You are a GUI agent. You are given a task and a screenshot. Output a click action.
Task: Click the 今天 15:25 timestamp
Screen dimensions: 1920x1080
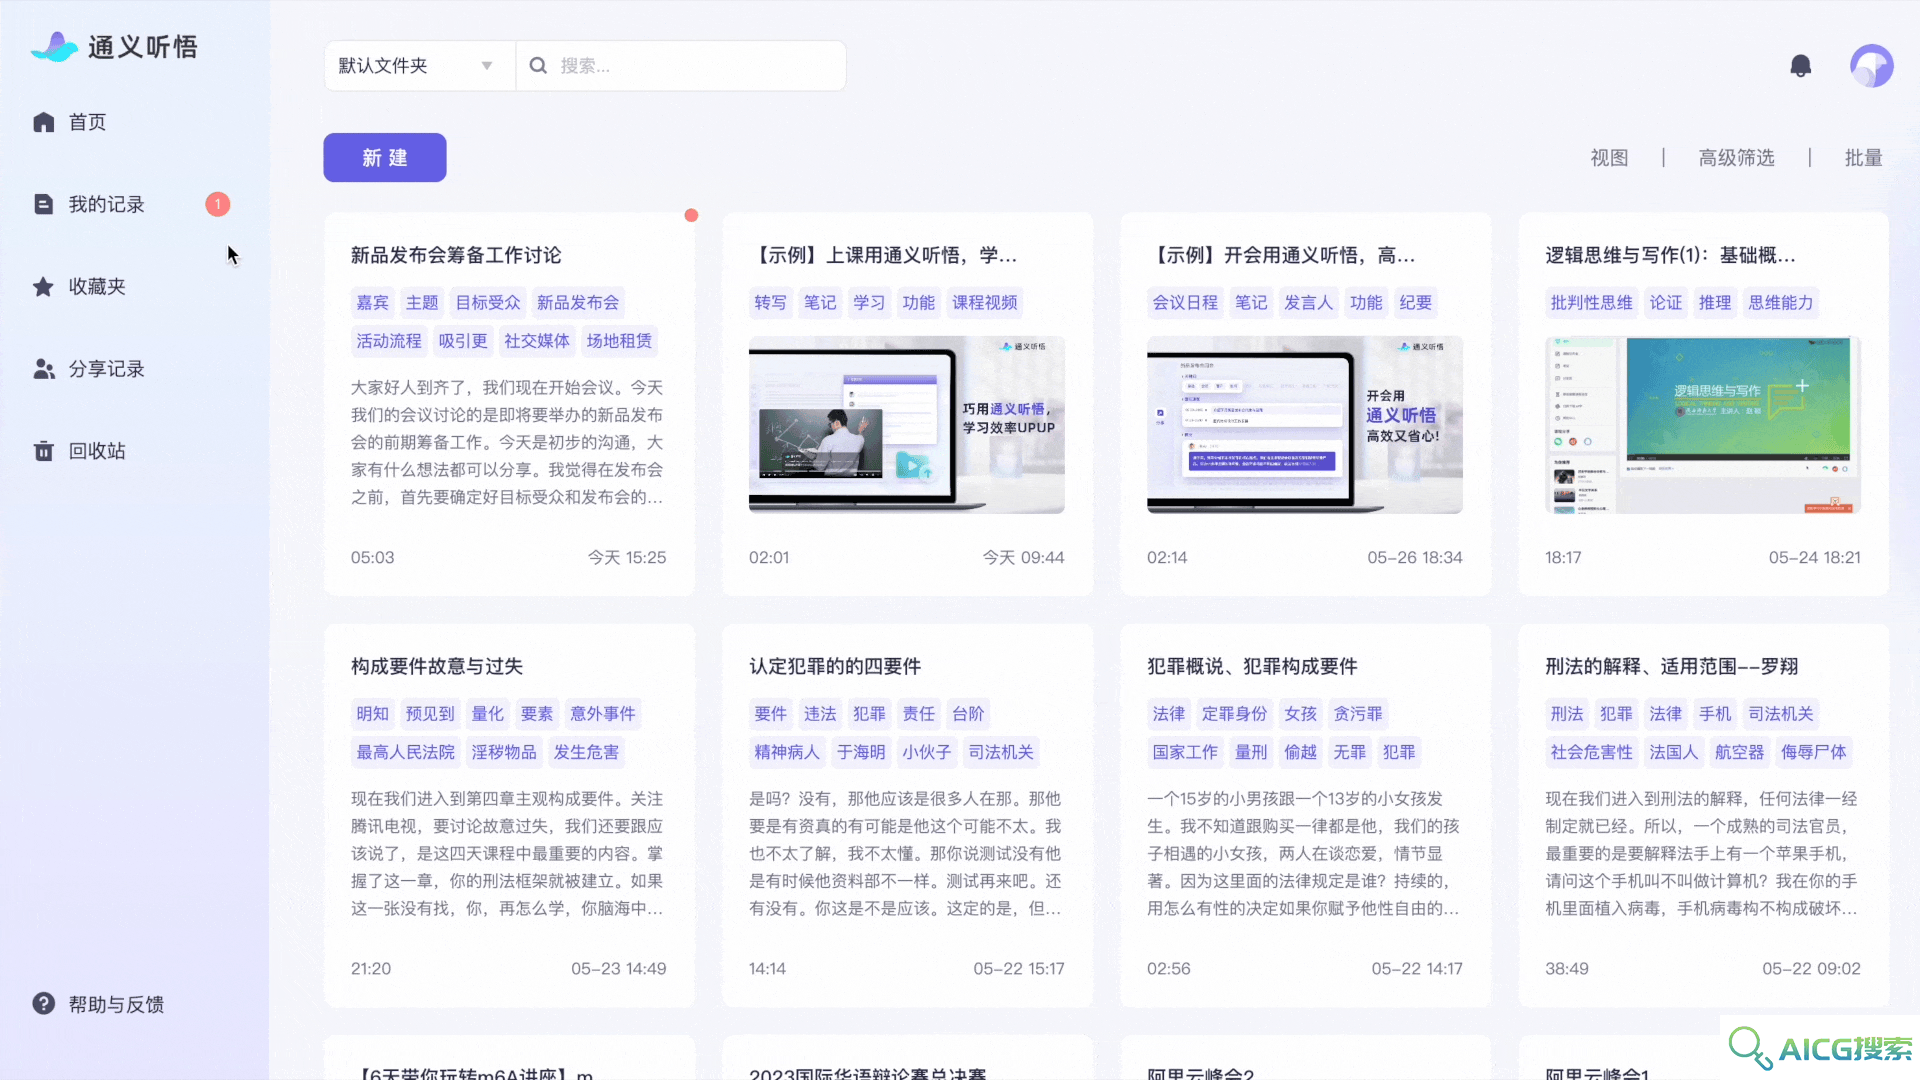coord(627,558)
